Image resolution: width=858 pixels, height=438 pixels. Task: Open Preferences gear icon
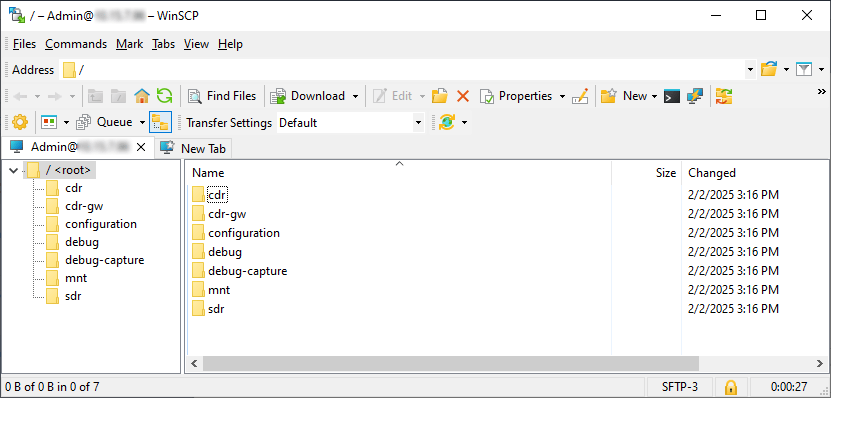20,122
